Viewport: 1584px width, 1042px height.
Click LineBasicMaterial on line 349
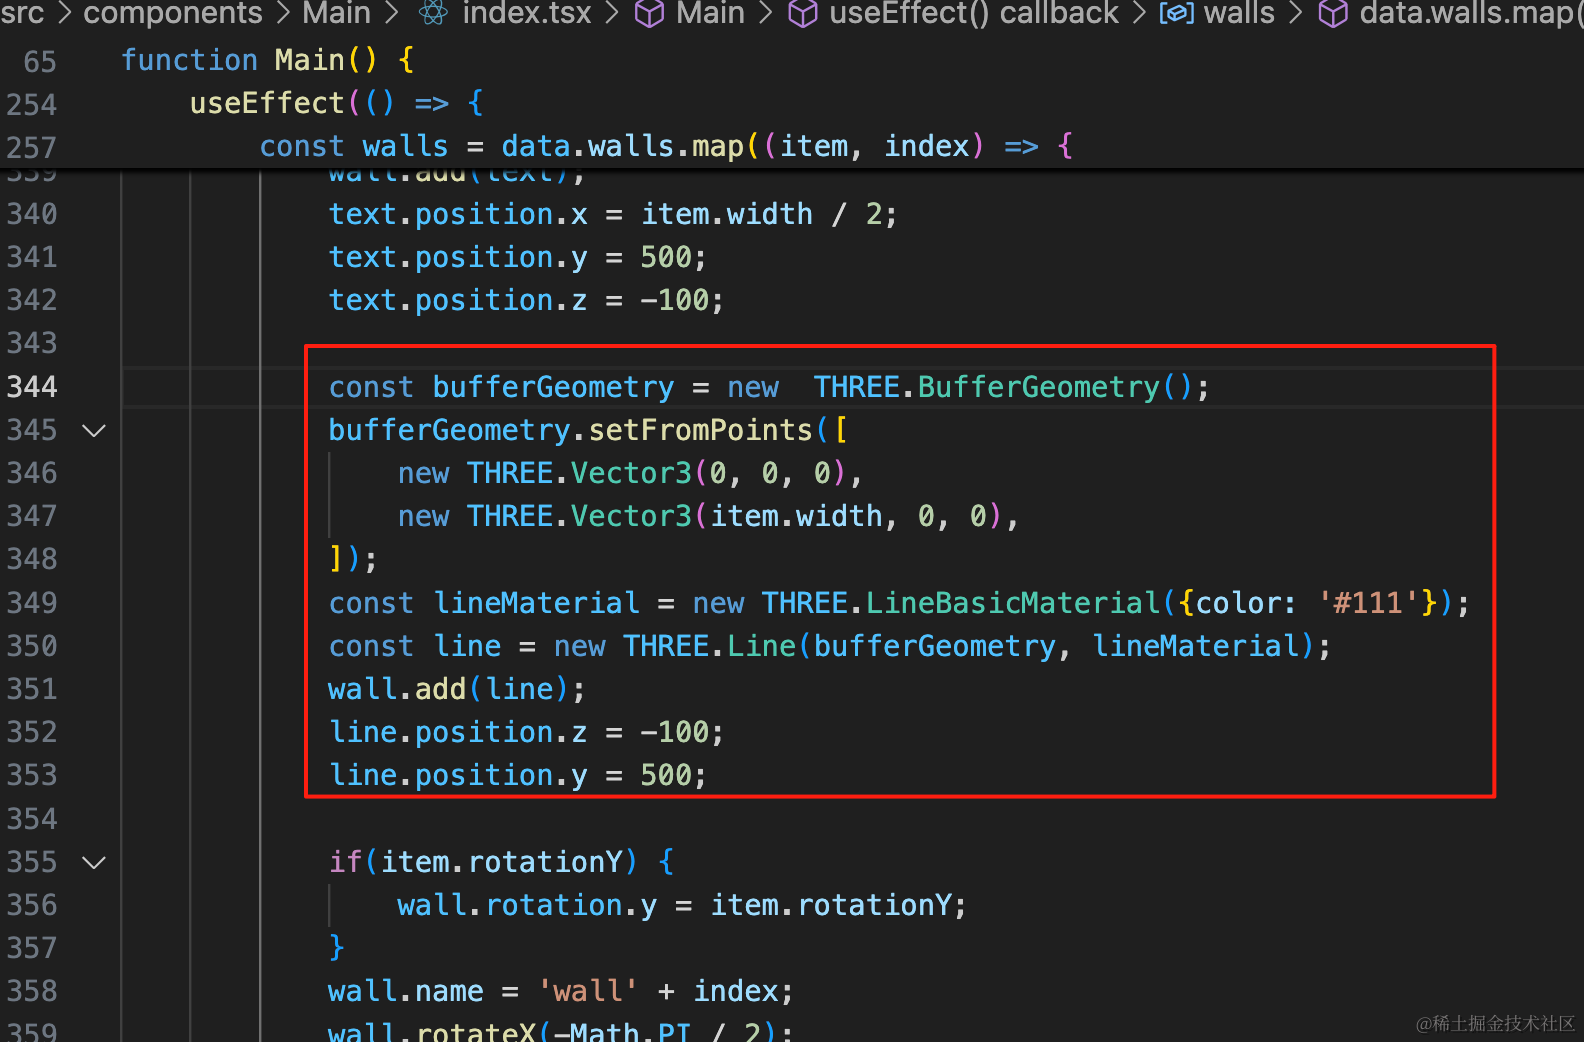1012,603
